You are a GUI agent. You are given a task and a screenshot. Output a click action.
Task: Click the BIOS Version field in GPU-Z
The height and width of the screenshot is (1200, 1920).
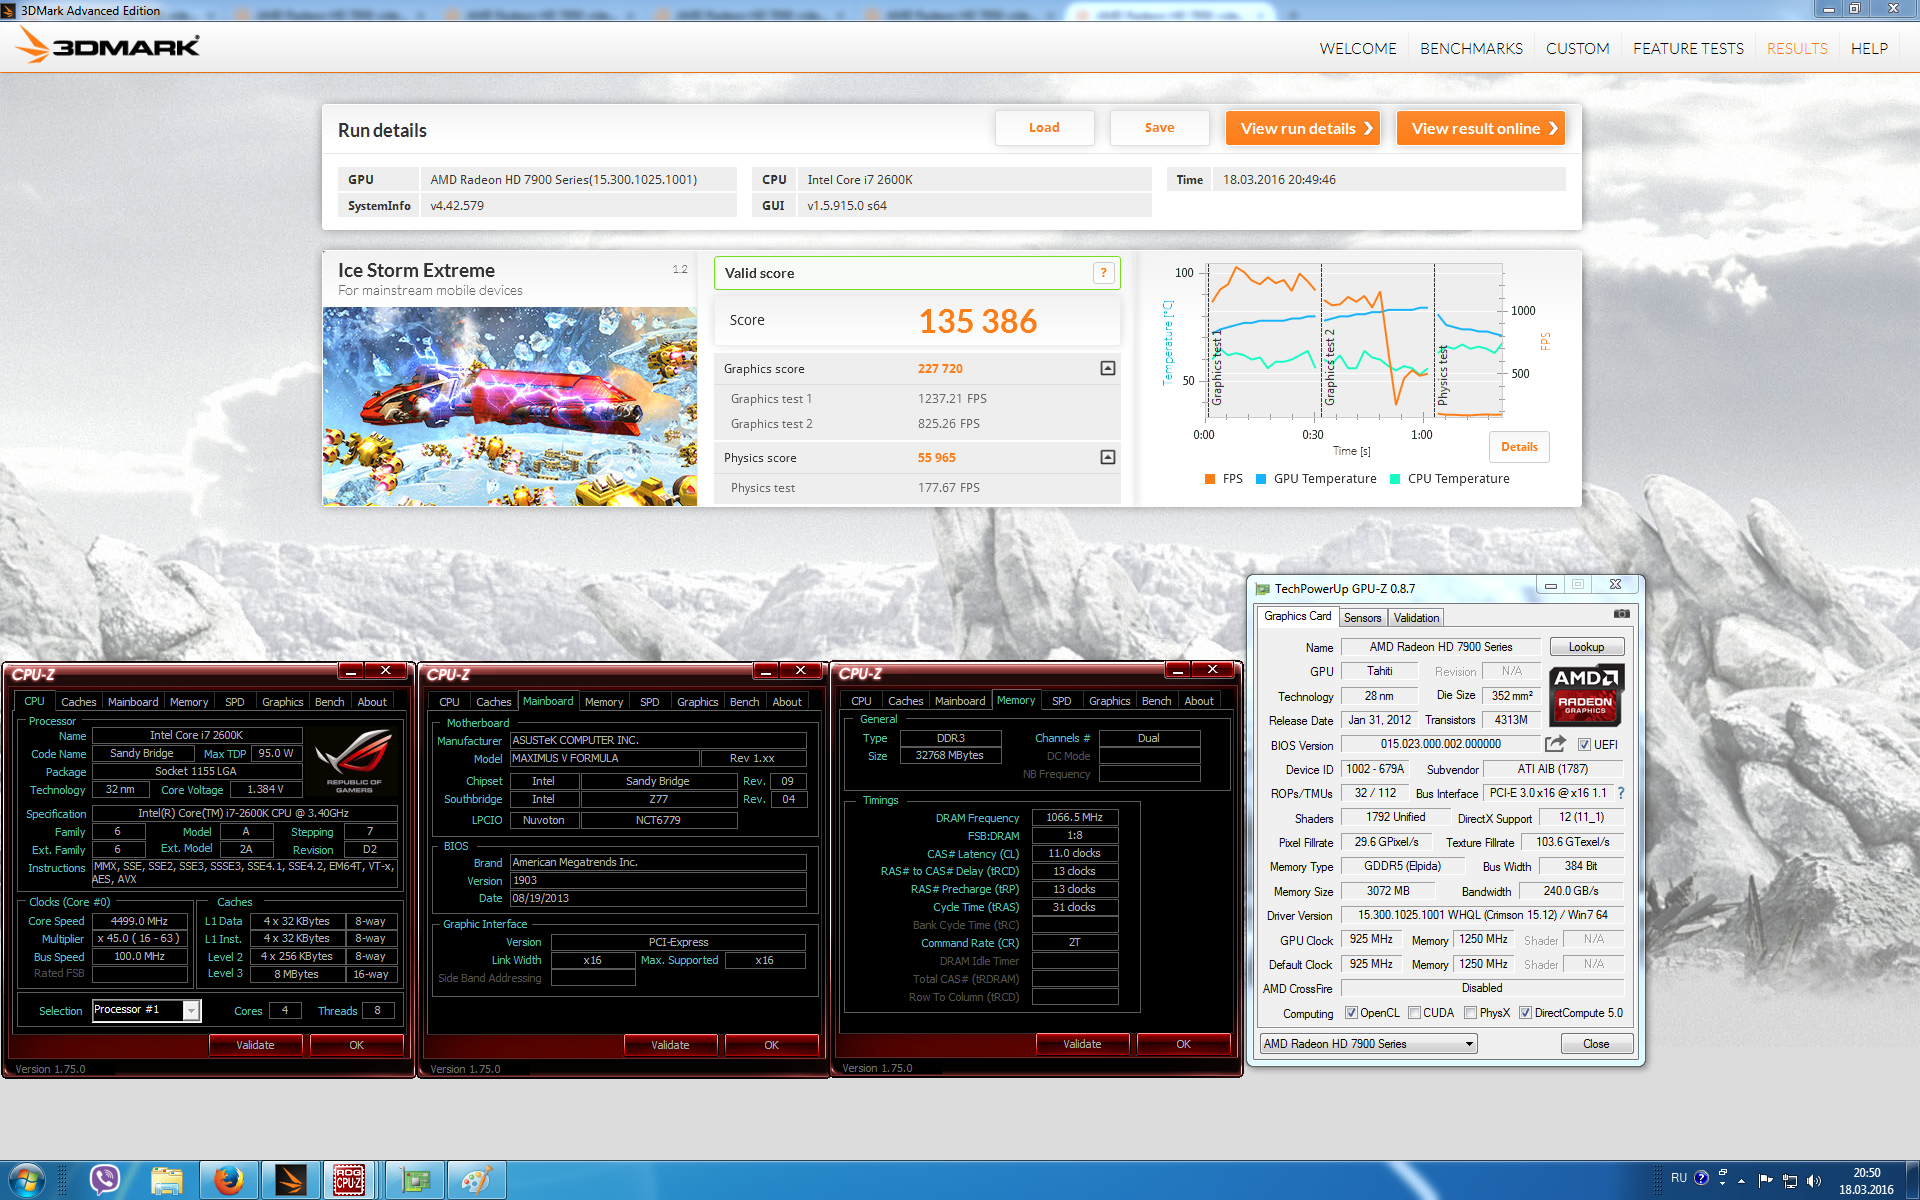tap(1440, 744)
